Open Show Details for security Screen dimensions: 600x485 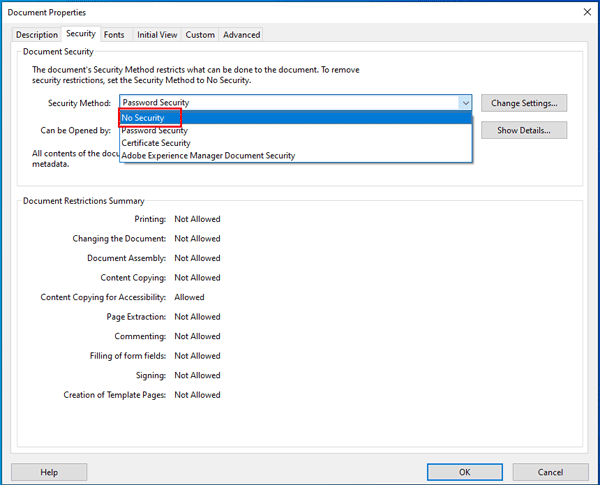click(524, 130)
